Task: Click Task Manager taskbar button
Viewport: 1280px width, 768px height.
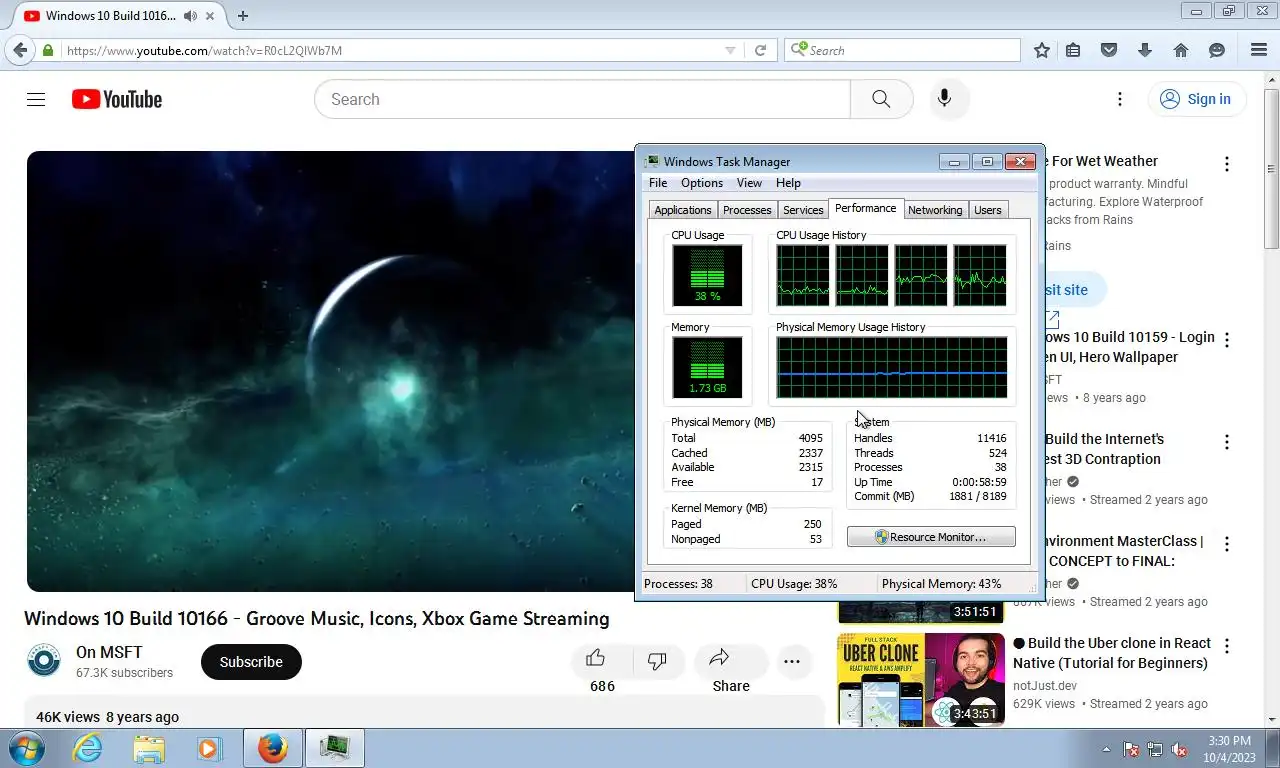Action: [x=334, y=748]
